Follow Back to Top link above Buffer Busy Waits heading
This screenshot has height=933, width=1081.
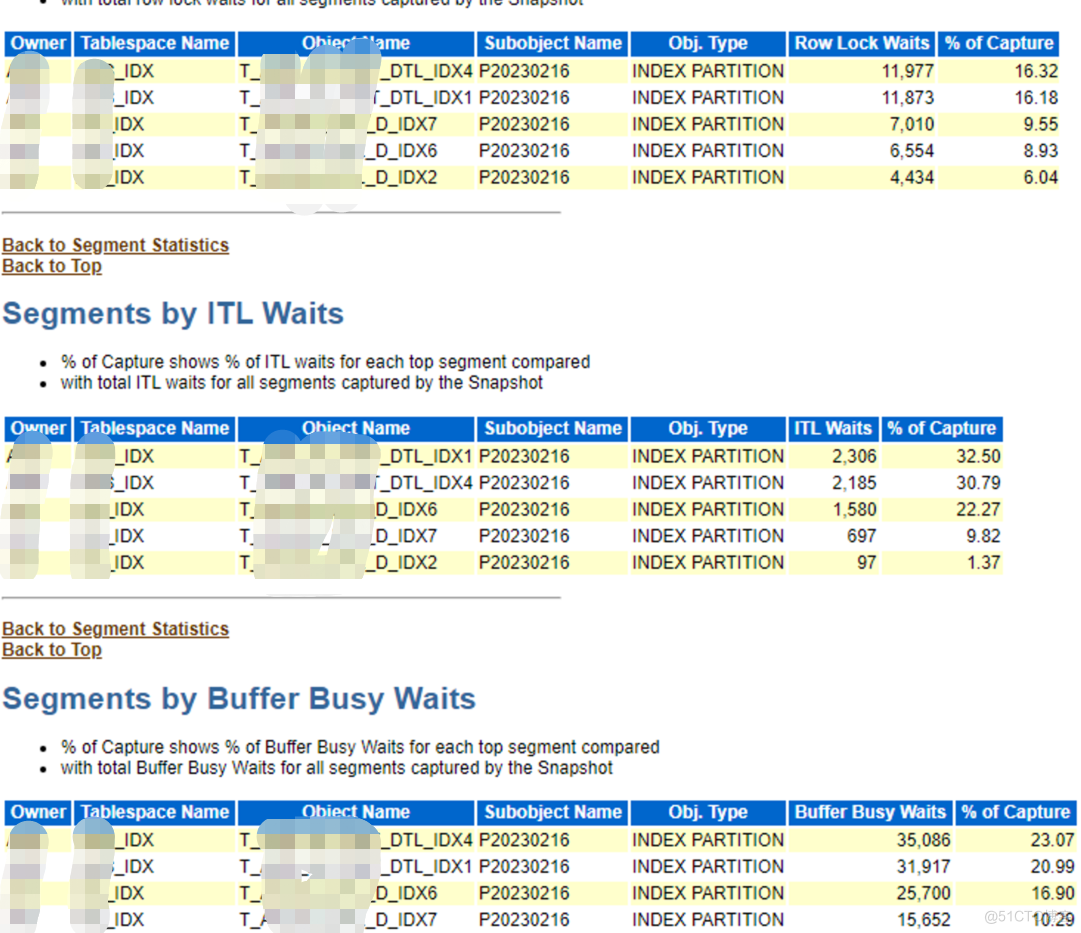(52, 650)
